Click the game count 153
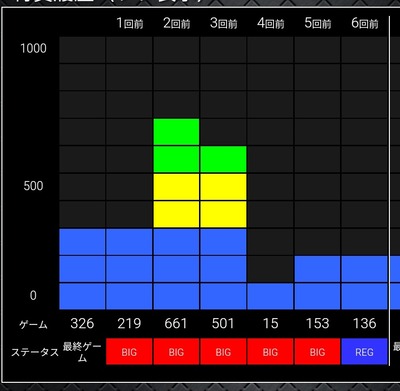This screenshot has width=400, height=391. (x=317, y=323)
